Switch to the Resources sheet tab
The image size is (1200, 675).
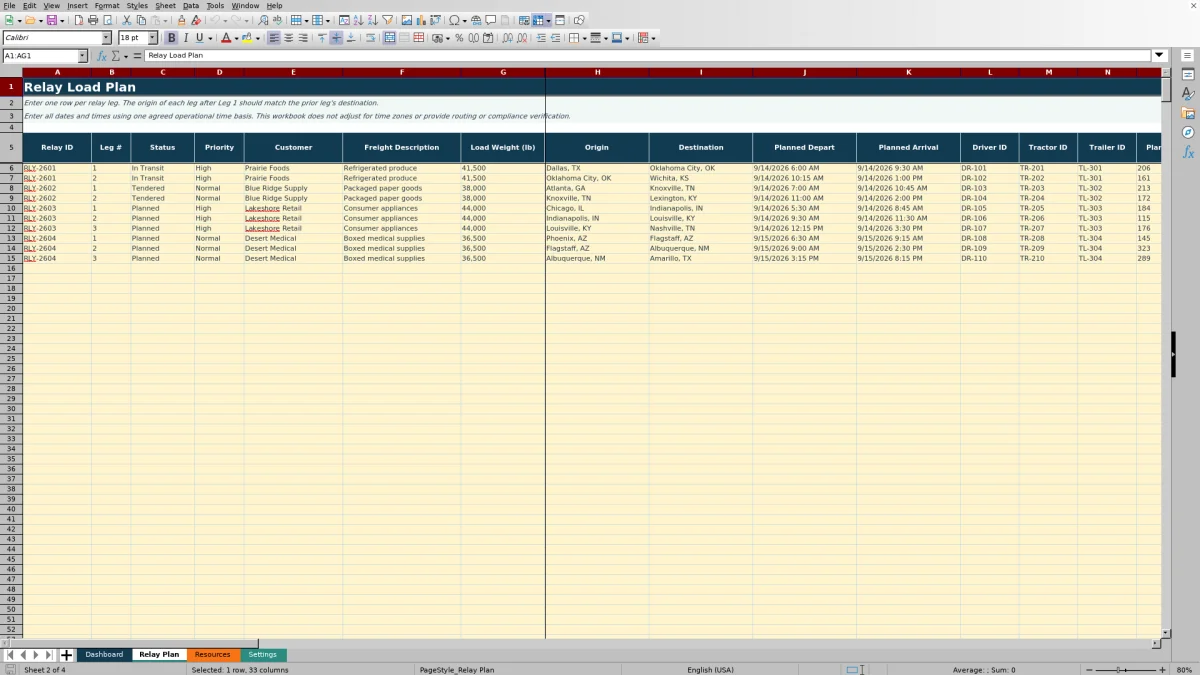coord(212,655)
